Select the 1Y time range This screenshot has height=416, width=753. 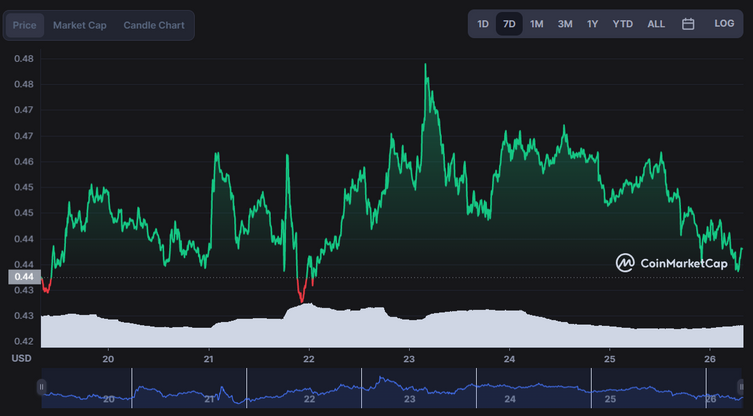[x=592, y=24]
